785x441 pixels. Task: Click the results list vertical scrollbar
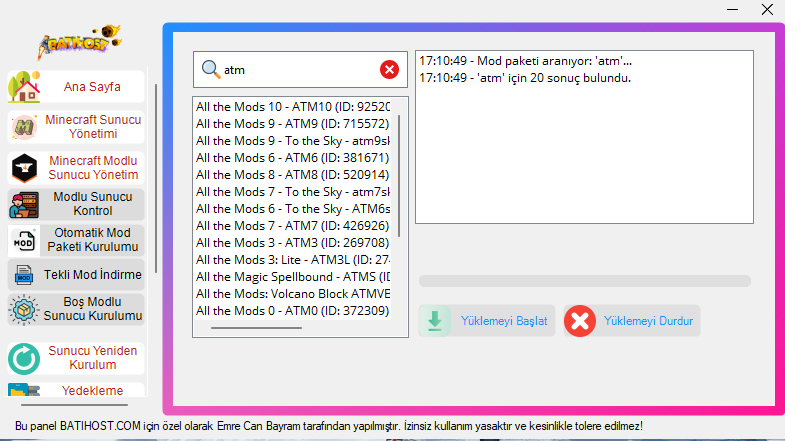[399, 176]
